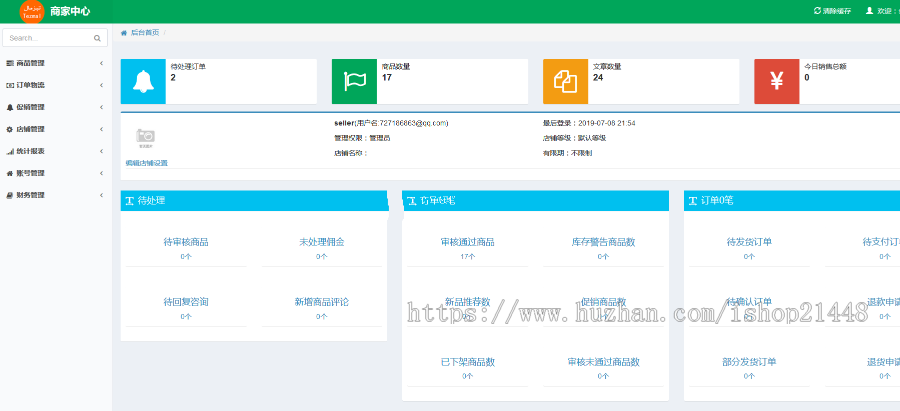Open the 待发货订单 link
Image resolution: width=900 pixels, height=411 pixels.
tap(749, 242)
